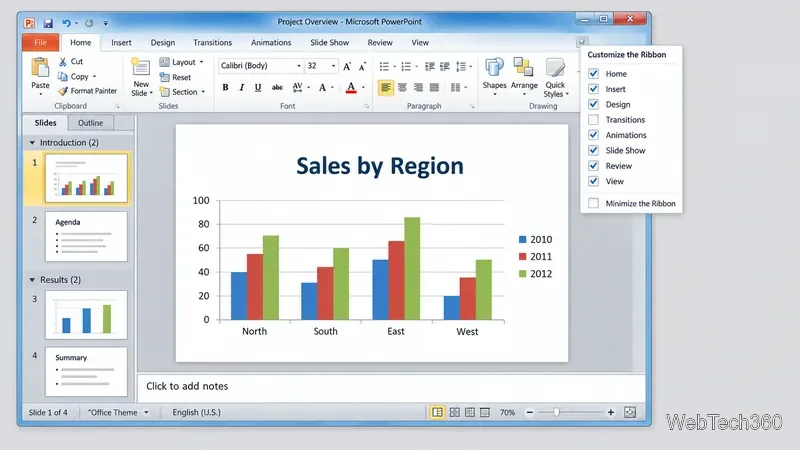The width and height of the screenshot is (800, 450).
Task: Switch to Normal view in status bar
Action: point(437,412)
